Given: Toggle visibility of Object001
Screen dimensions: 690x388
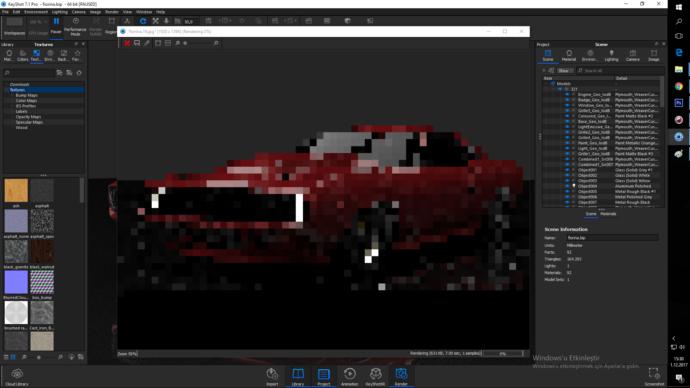Looking at the screenshot, I should pos(567,170).
